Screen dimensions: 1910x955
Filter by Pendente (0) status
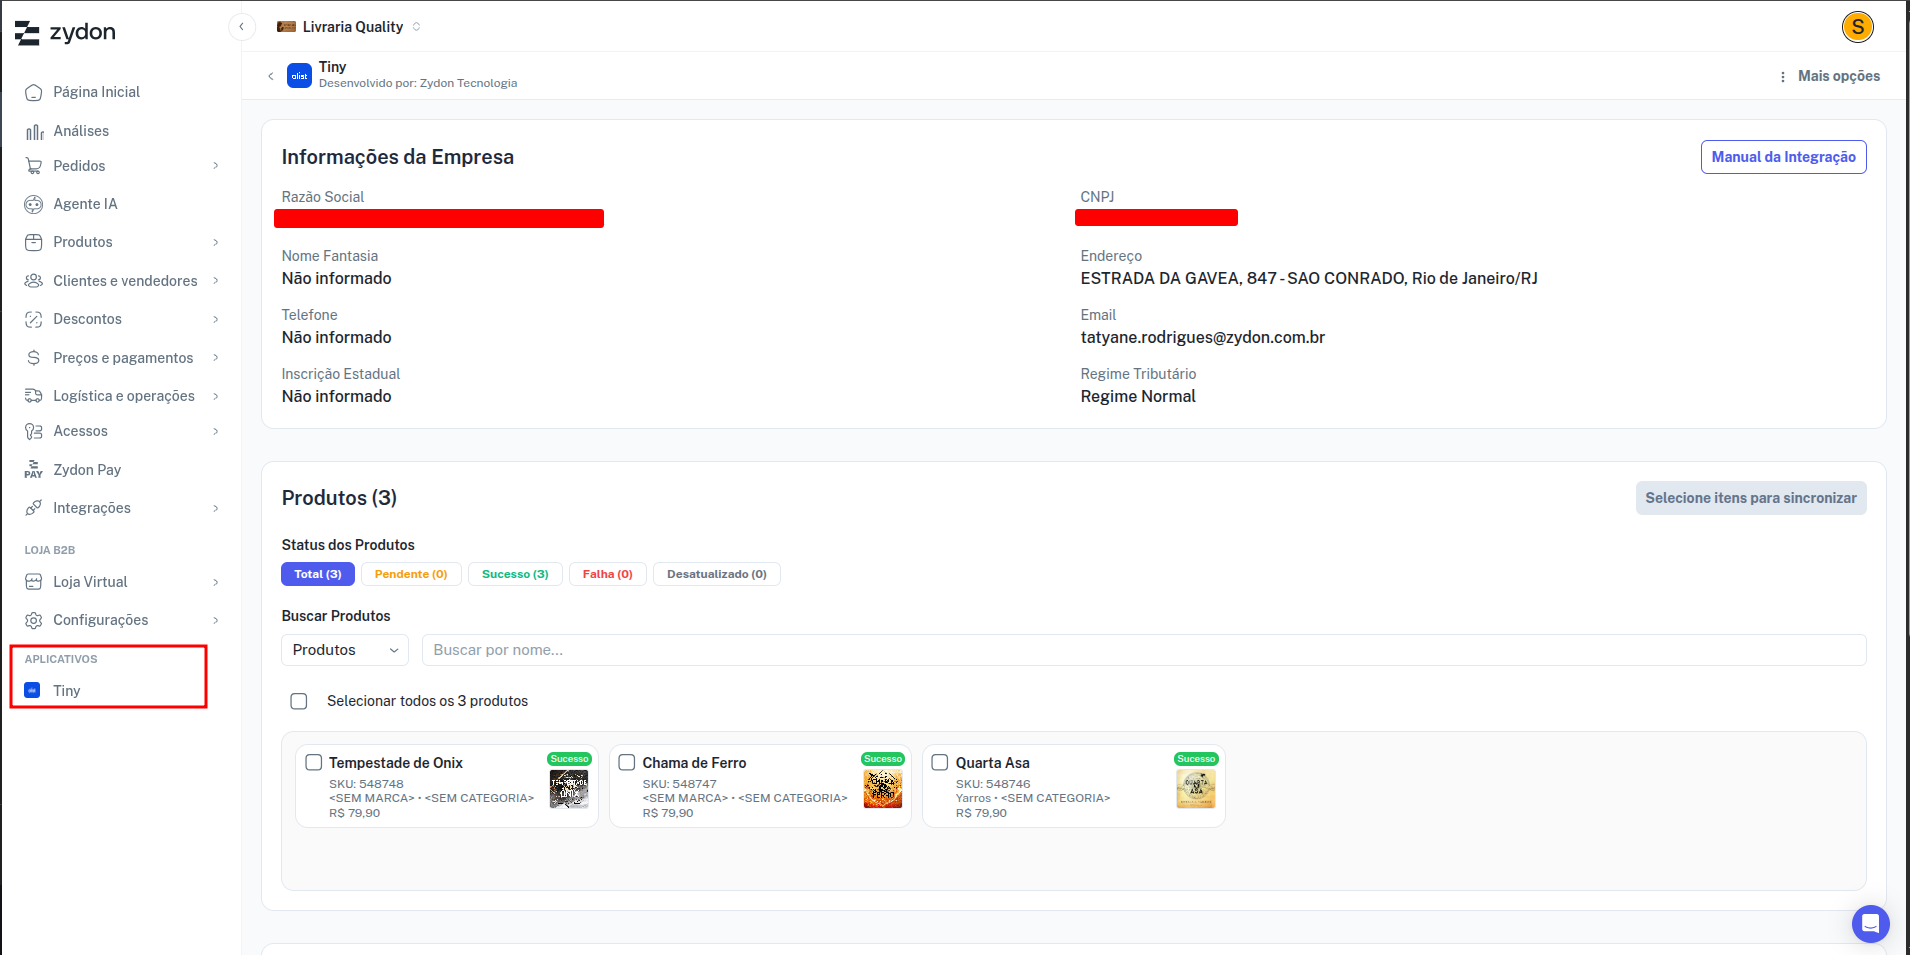411,574
